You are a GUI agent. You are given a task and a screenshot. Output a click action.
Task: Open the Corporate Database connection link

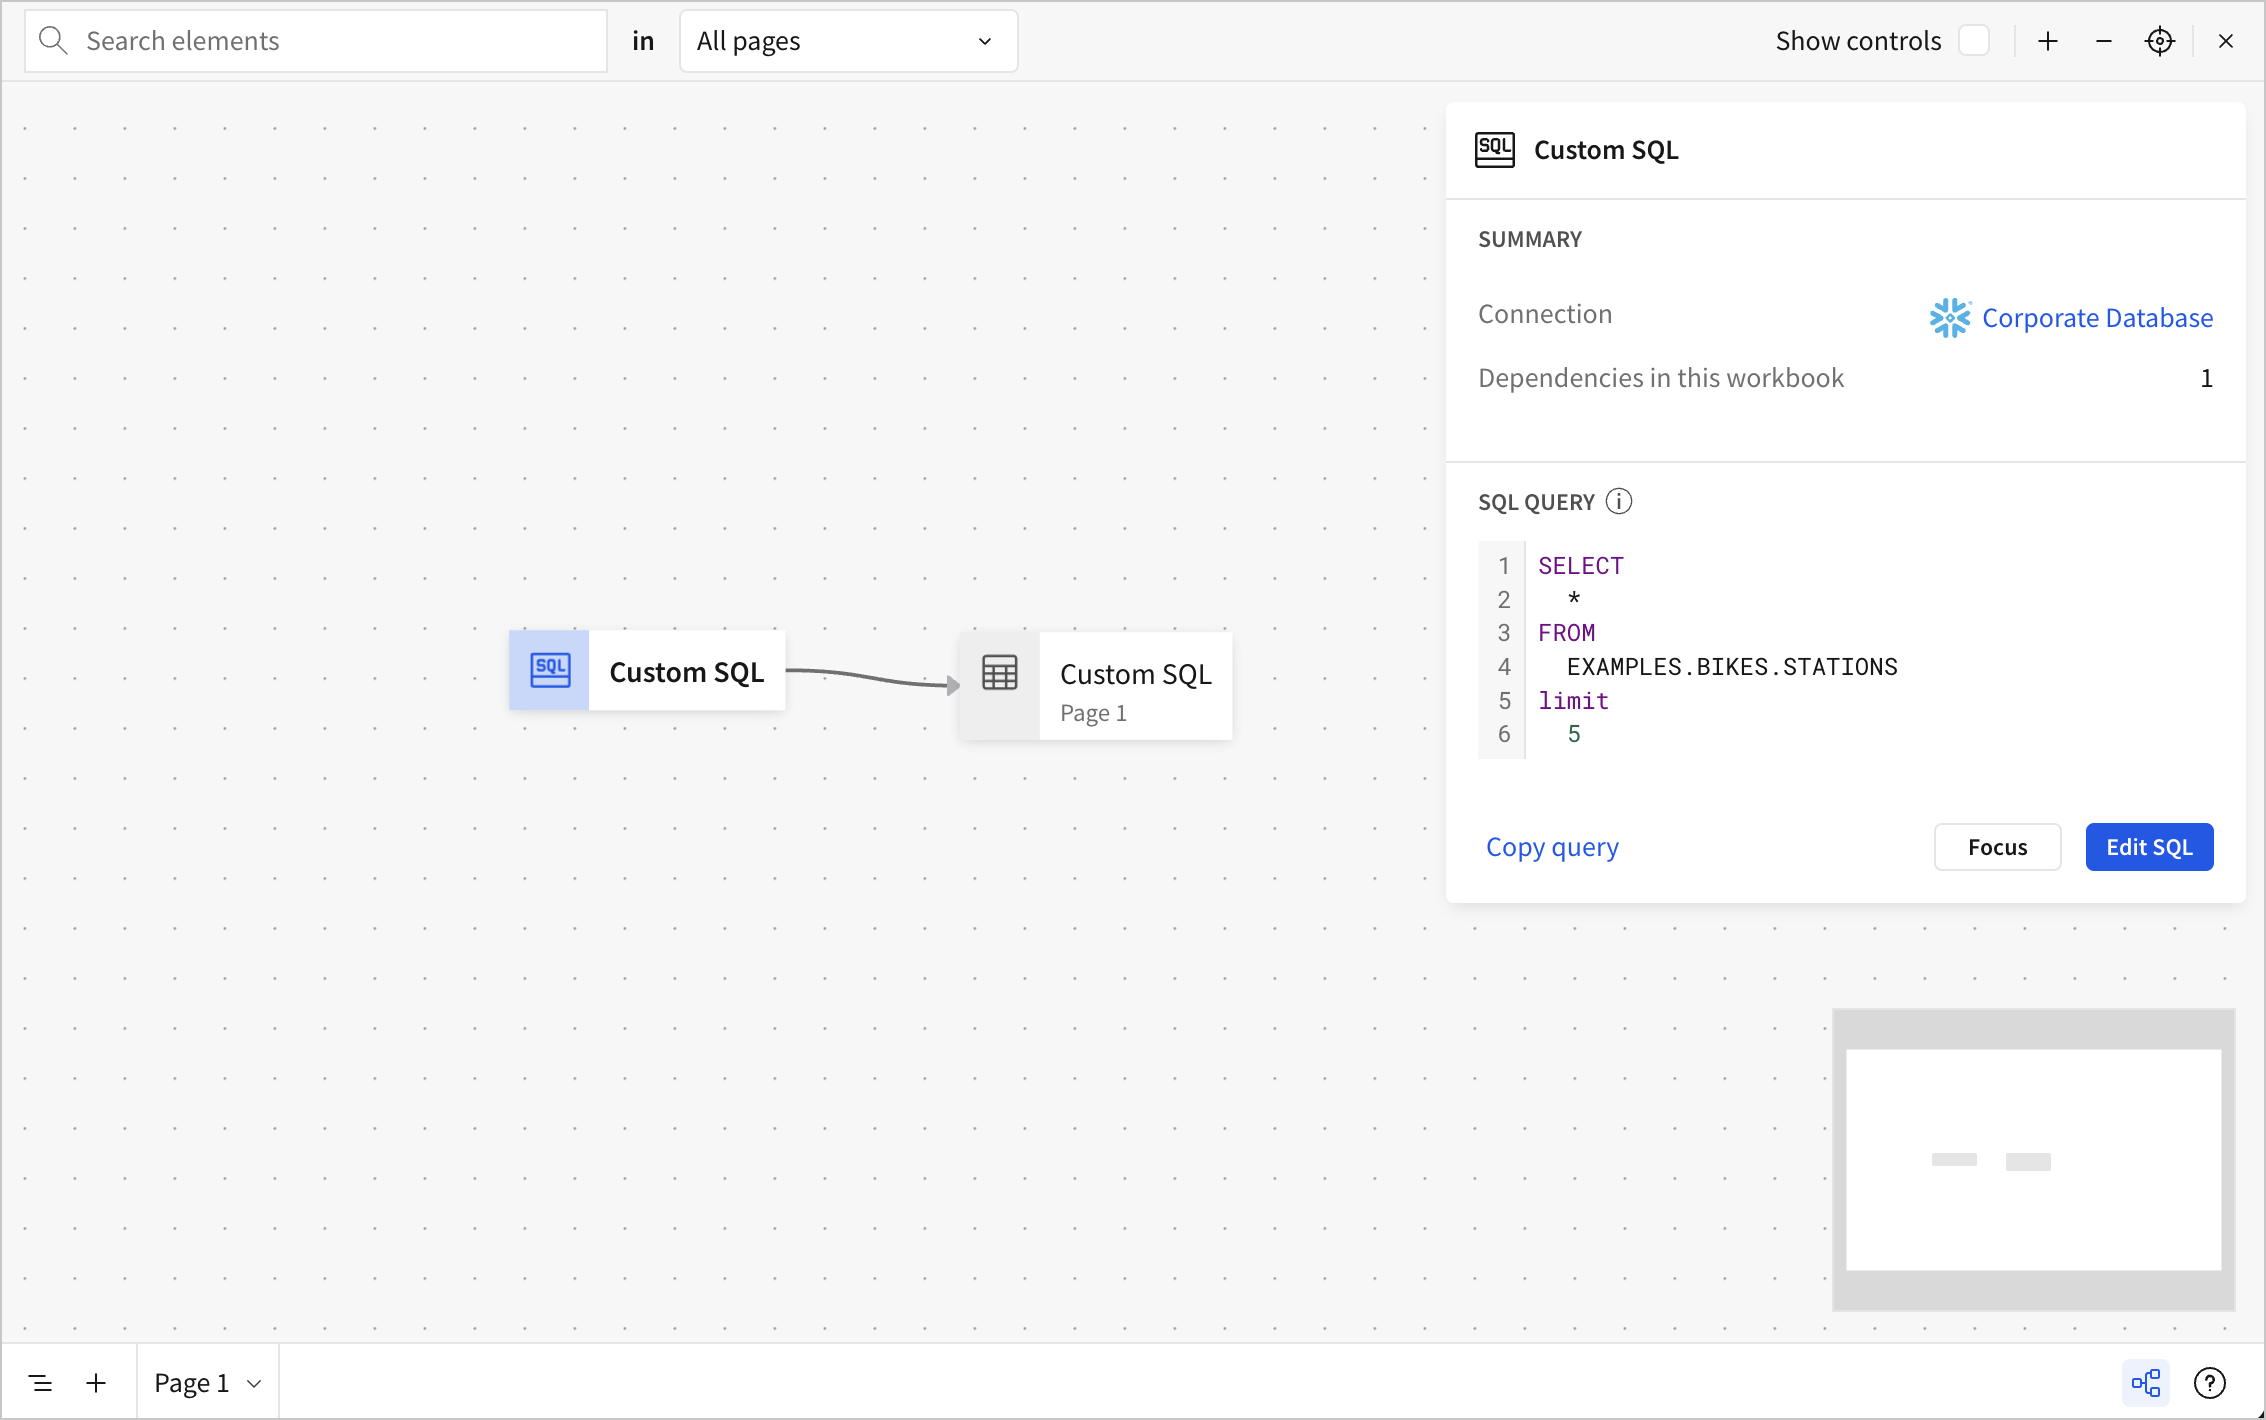coord(2096,318)
